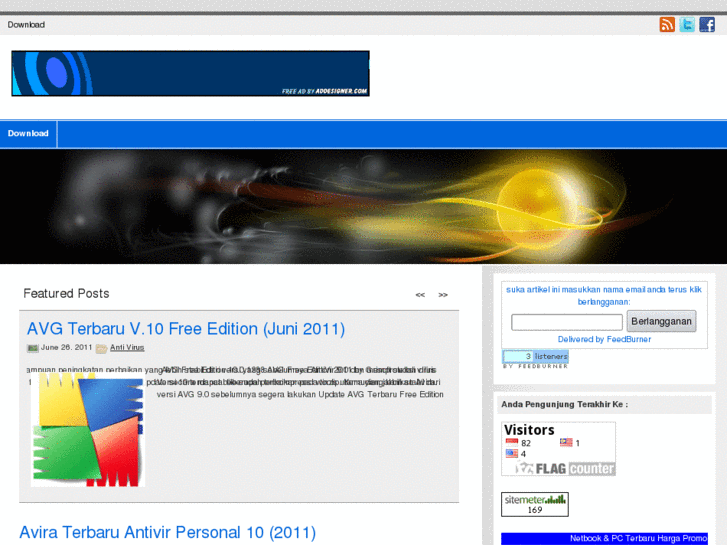
Task: Open the Twitter icon in top bar
Action: [x=687, y=25]
